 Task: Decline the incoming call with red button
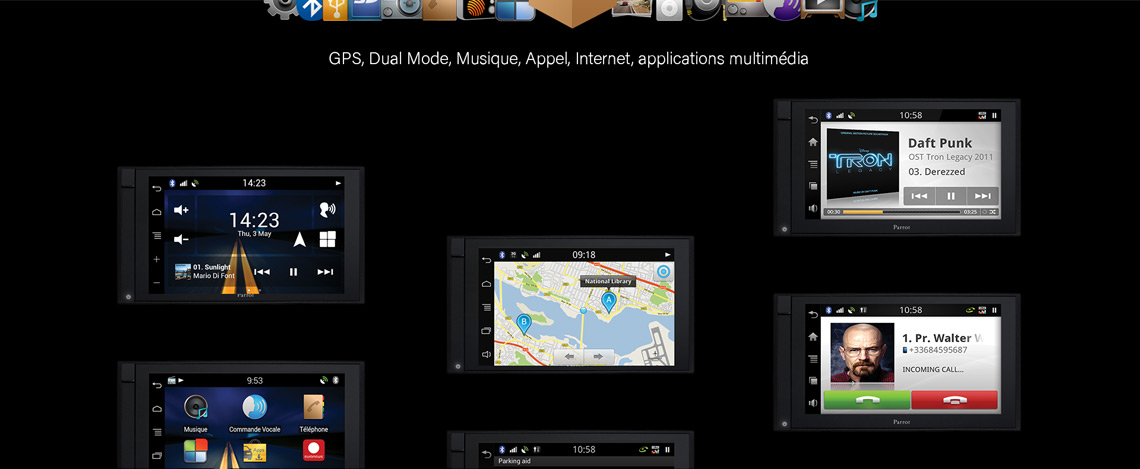[x=954, y=400]
